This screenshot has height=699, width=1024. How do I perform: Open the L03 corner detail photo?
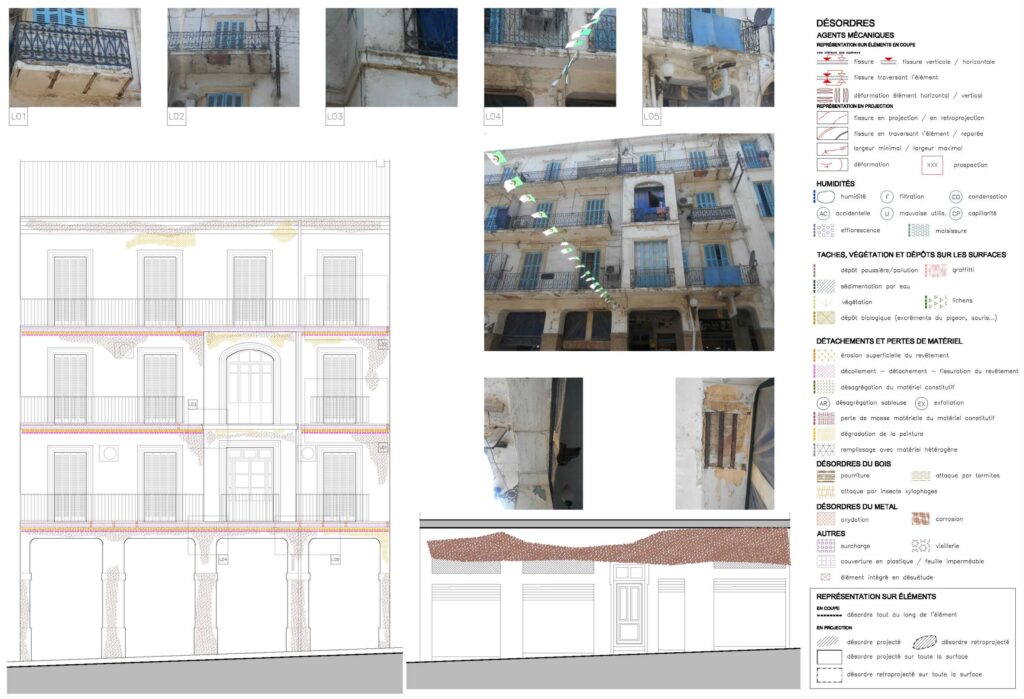[391, 58]
